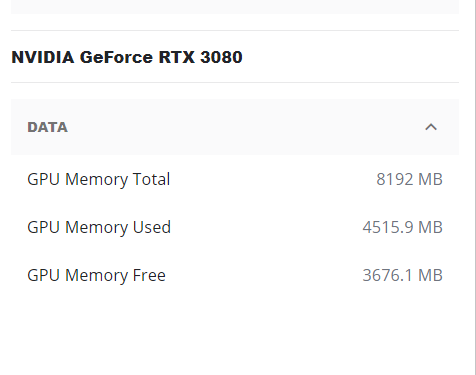Click the word Total in the first row
This screenshot has width=476, height=375.
point(151,179)
